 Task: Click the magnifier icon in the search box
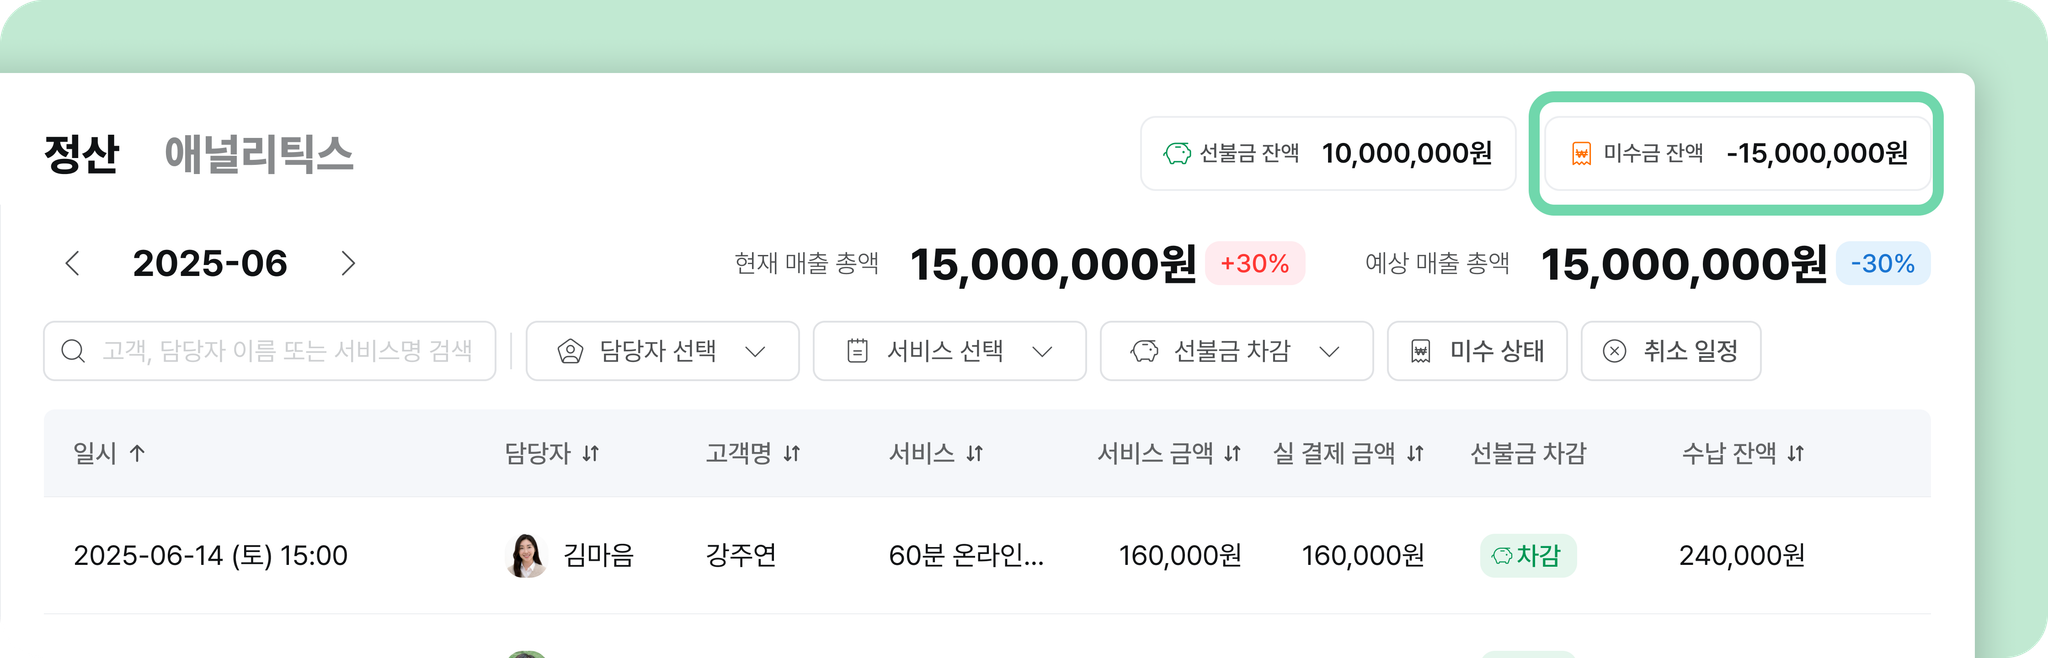click(x=73, y=351)
